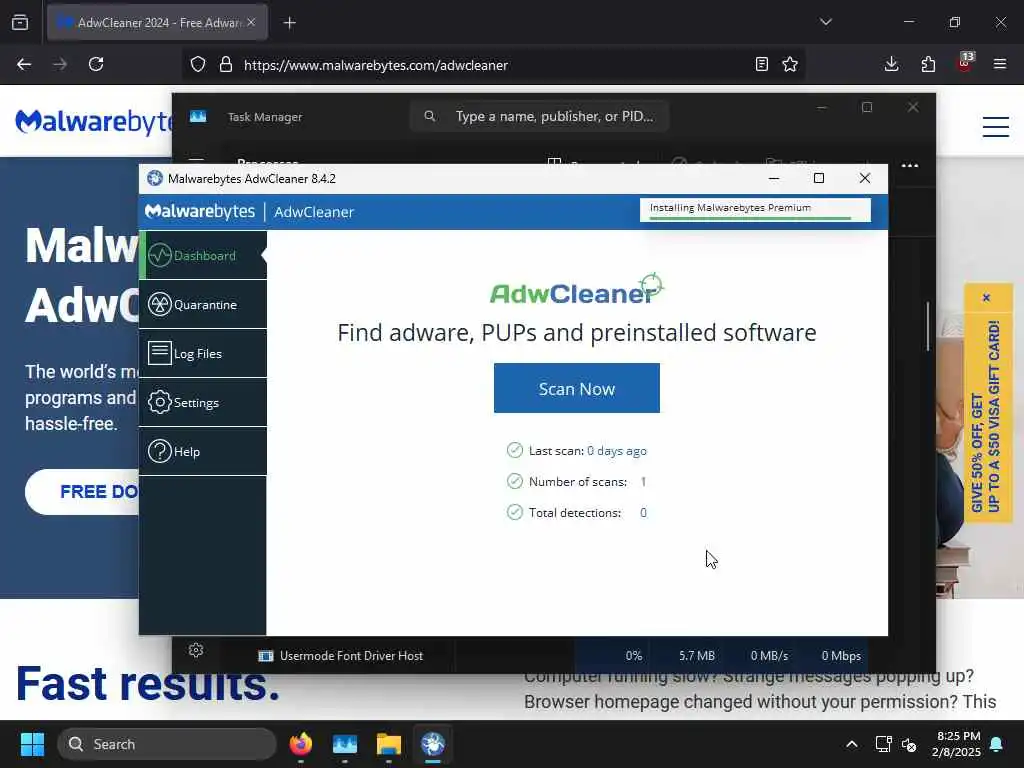Screen dimensions: 1024x768
Task: Open the Log Files section
Action: [x=203, y=353]
